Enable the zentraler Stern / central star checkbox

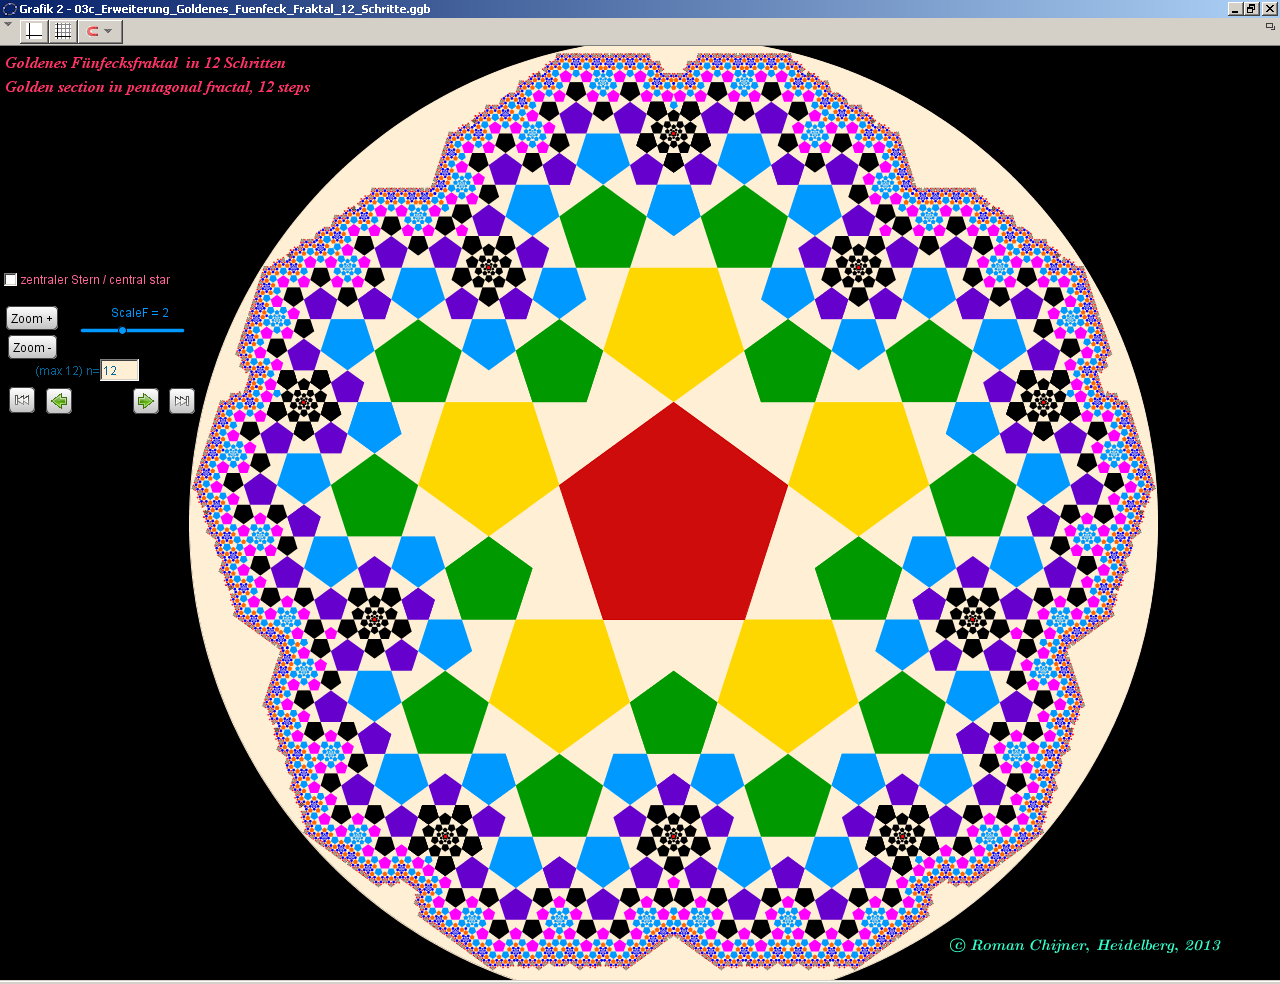pyautogui.click(x=11, y=280)
